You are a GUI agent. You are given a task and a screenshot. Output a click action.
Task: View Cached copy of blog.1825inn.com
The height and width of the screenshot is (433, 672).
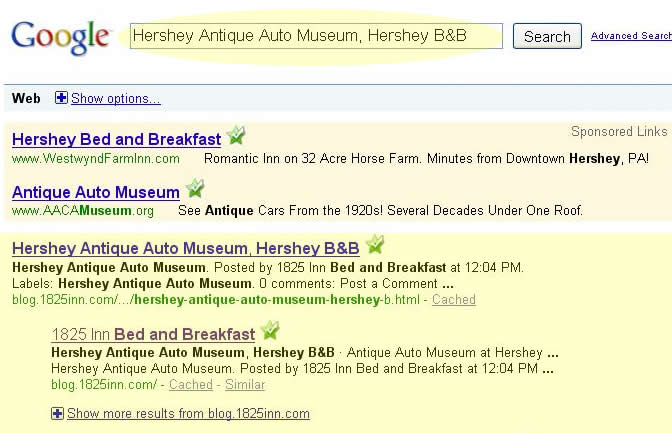[x=191, y=385]
